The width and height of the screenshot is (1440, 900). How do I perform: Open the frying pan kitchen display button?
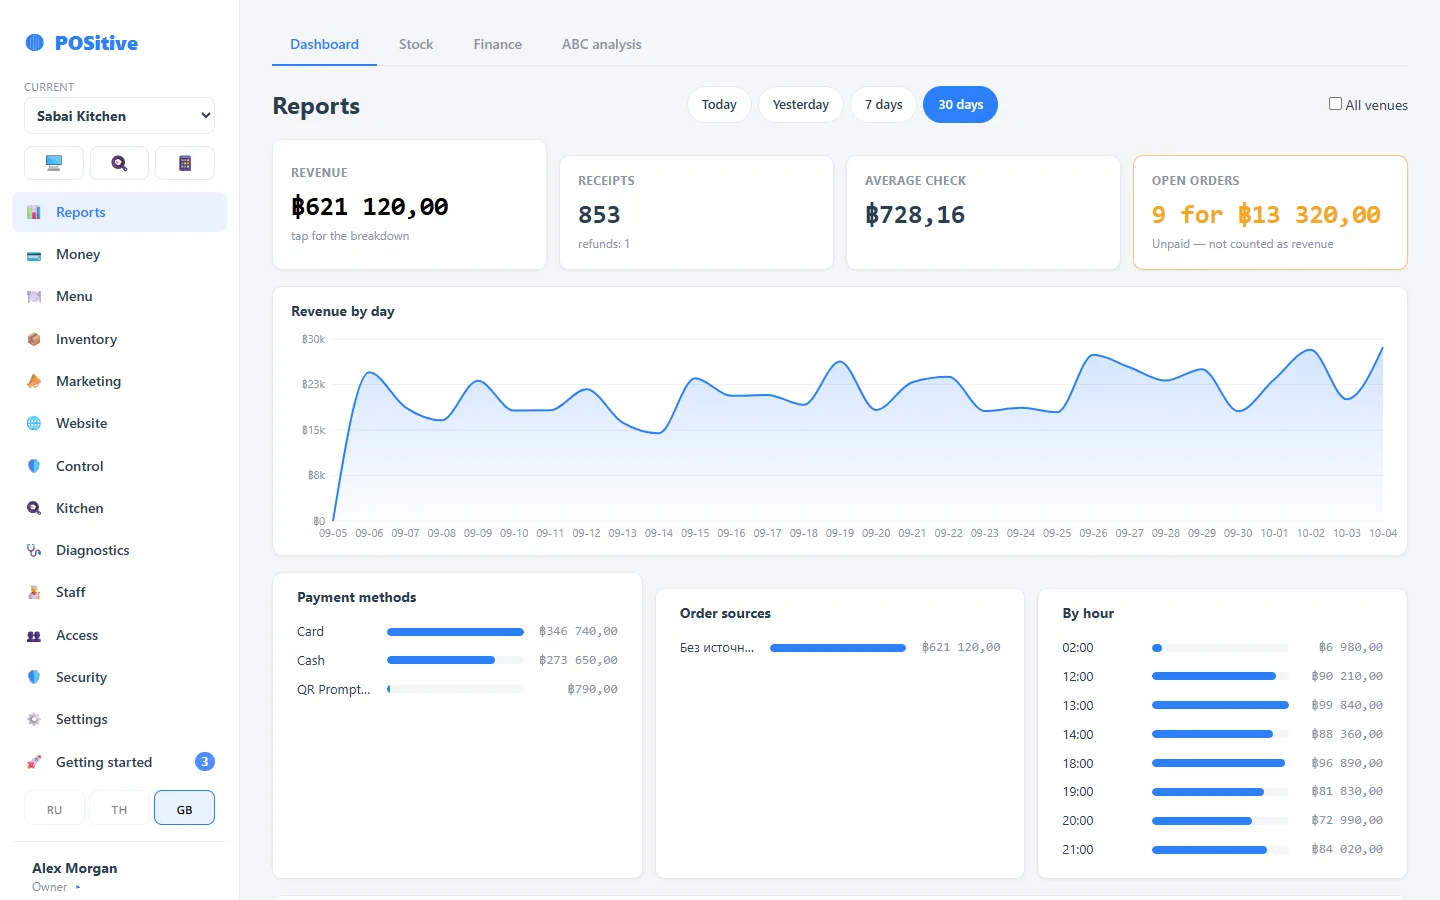pos(119,163)
